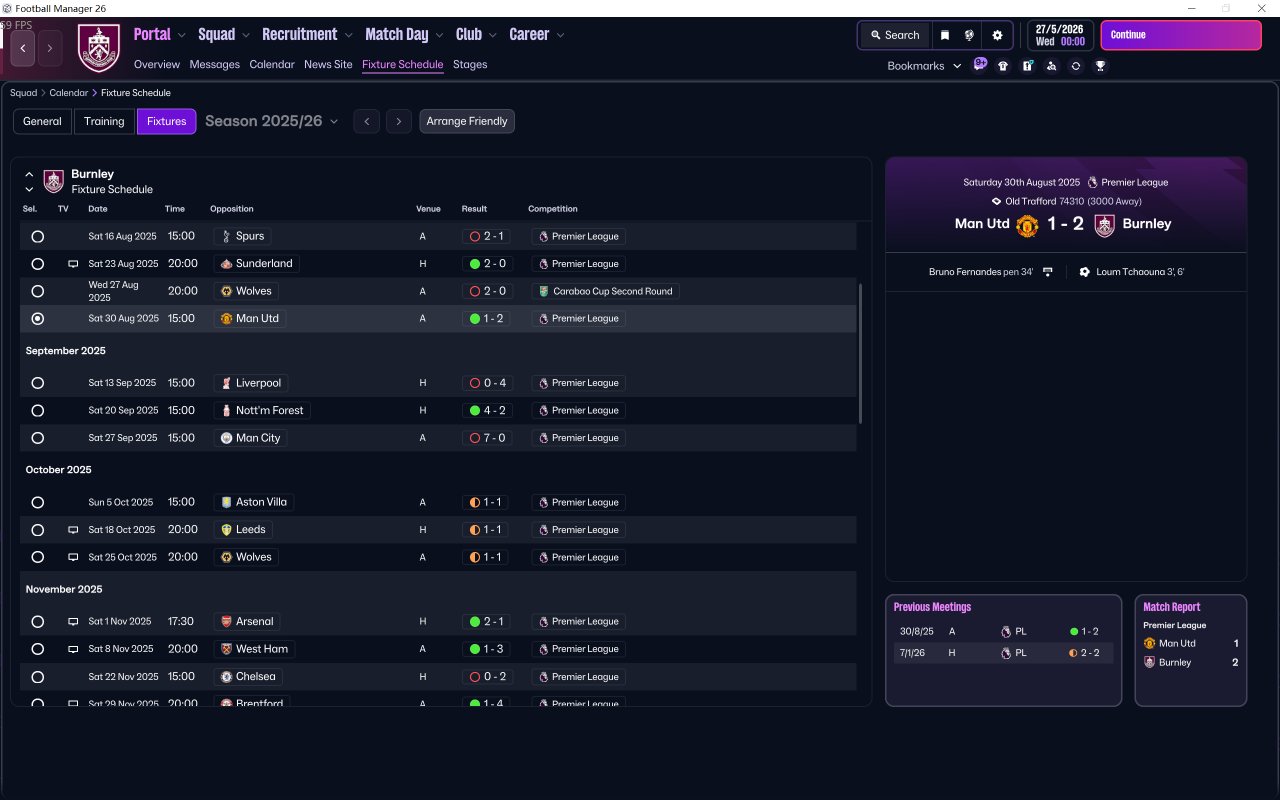1280x800 pixels.
Task: Click the Burnley badge in Match Report
Action: (1149, 662)
